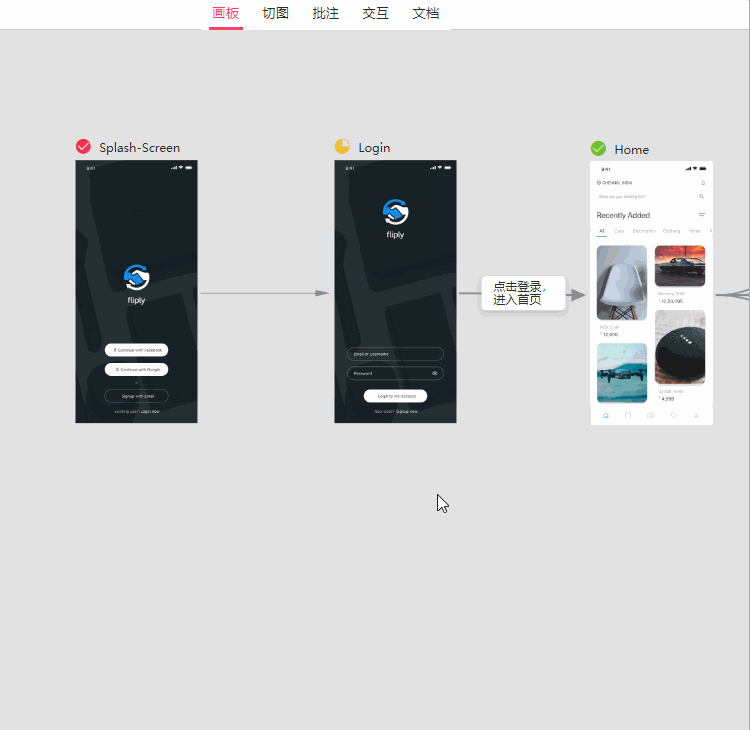Click the fliply logo on Login artboard
This screenshot has height=730, width=750.
(x=395, y=219)
